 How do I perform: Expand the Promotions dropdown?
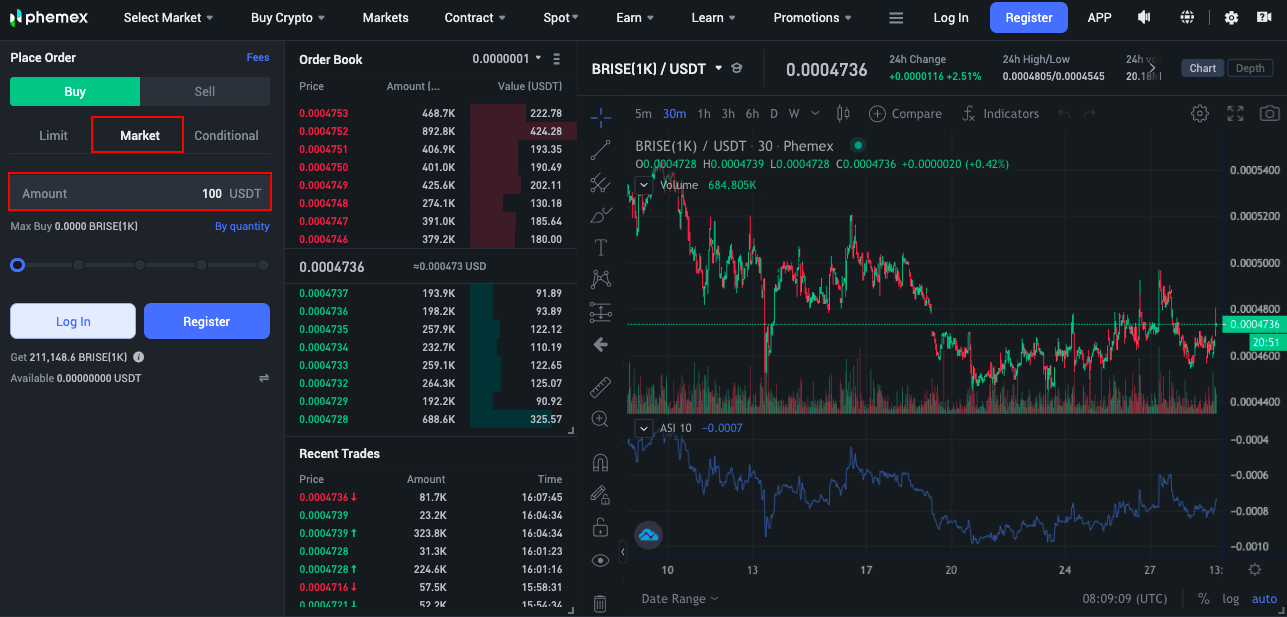813,18
